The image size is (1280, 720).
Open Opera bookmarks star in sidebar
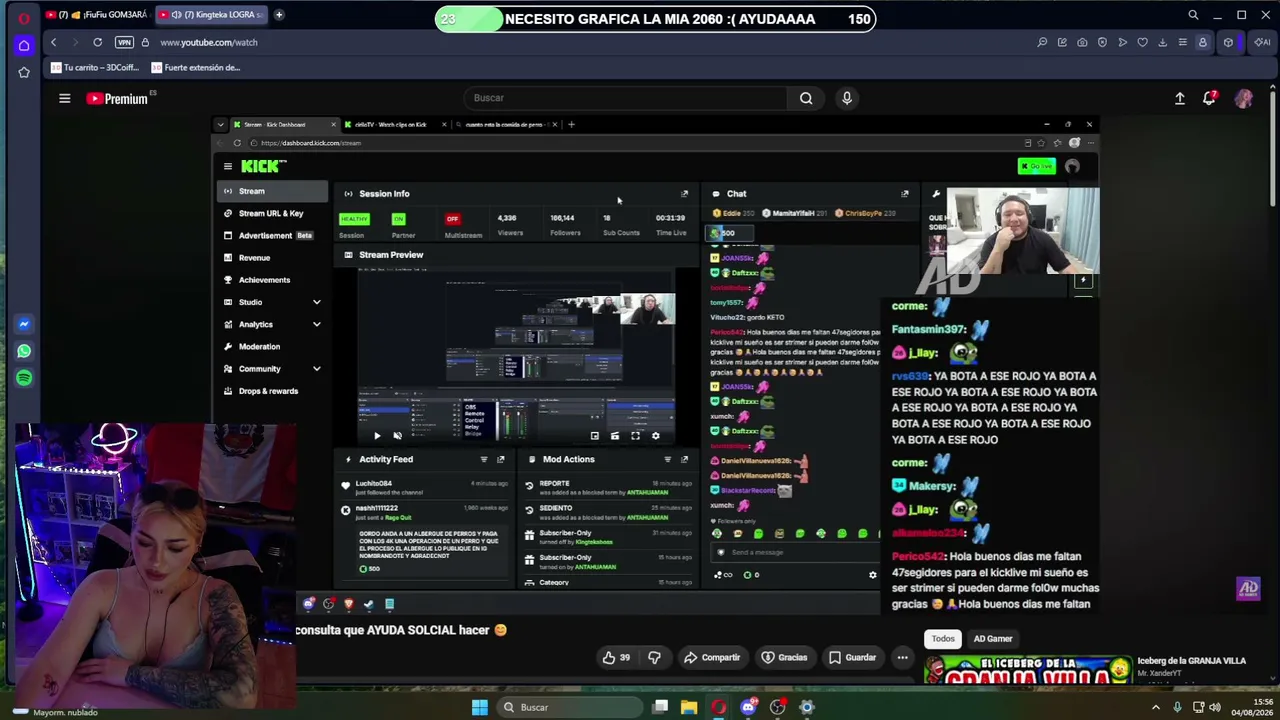(24, 72)
